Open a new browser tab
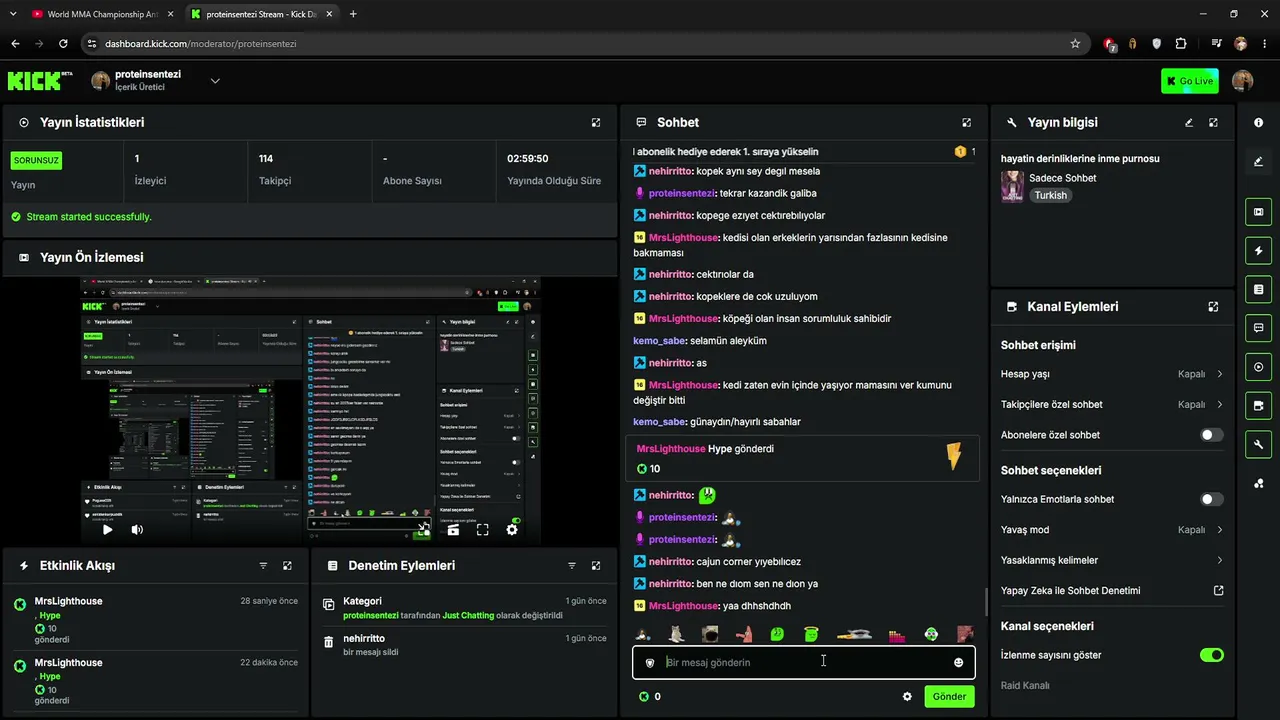The height and width of the screenshot is (720, 1280). 353,14
